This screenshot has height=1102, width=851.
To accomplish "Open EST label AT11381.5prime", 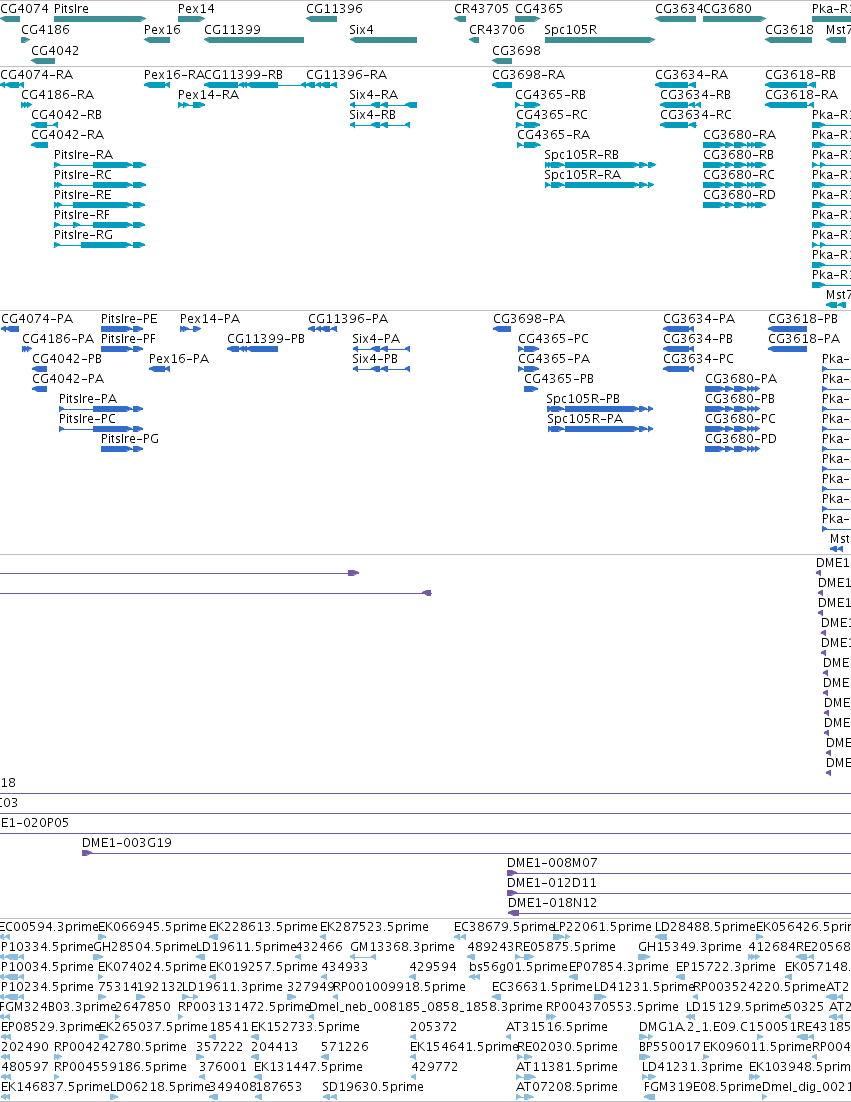I will (566, 1066).
